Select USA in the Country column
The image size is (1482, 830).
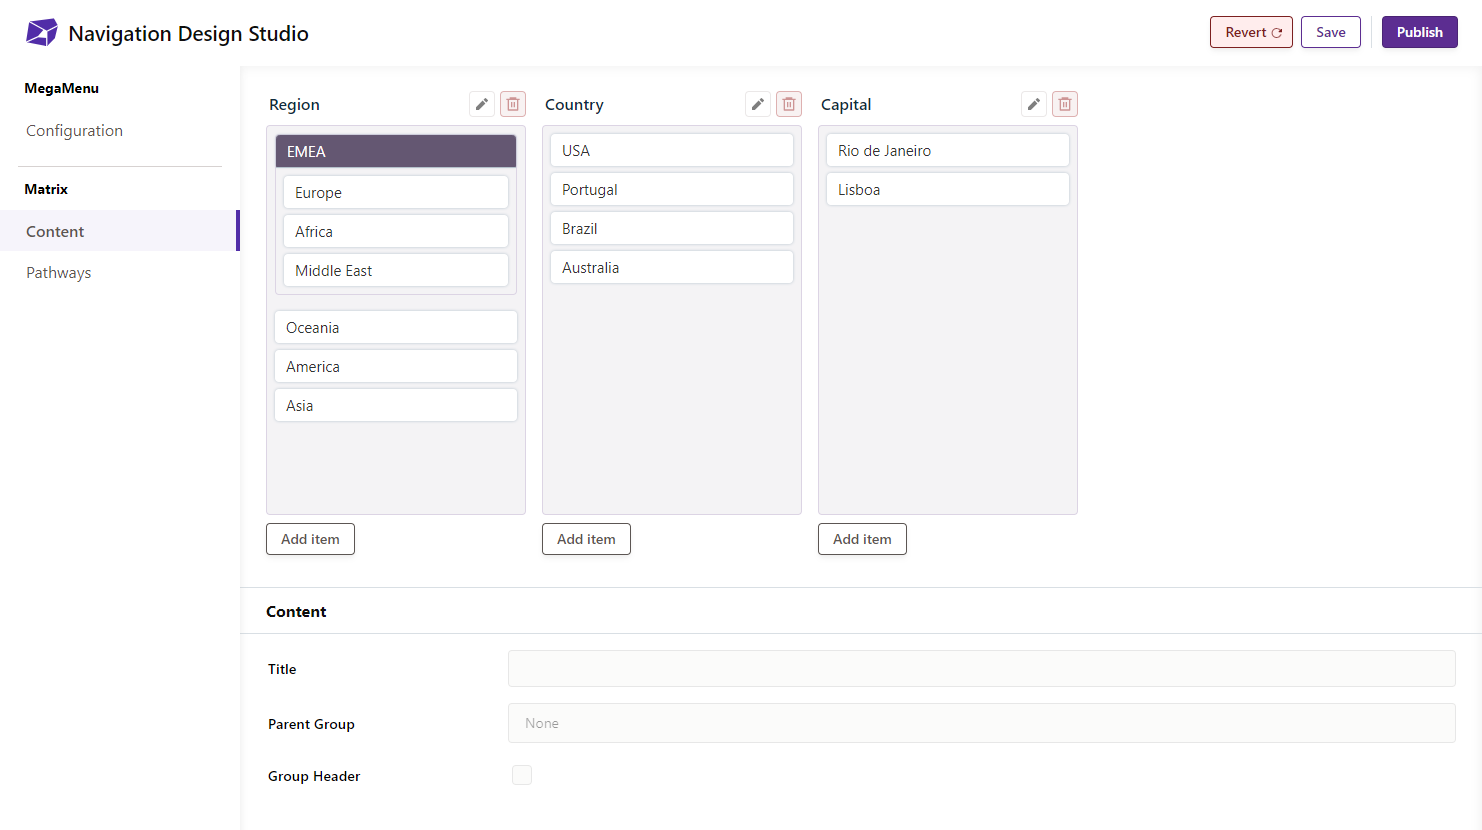tap(672, 150)
